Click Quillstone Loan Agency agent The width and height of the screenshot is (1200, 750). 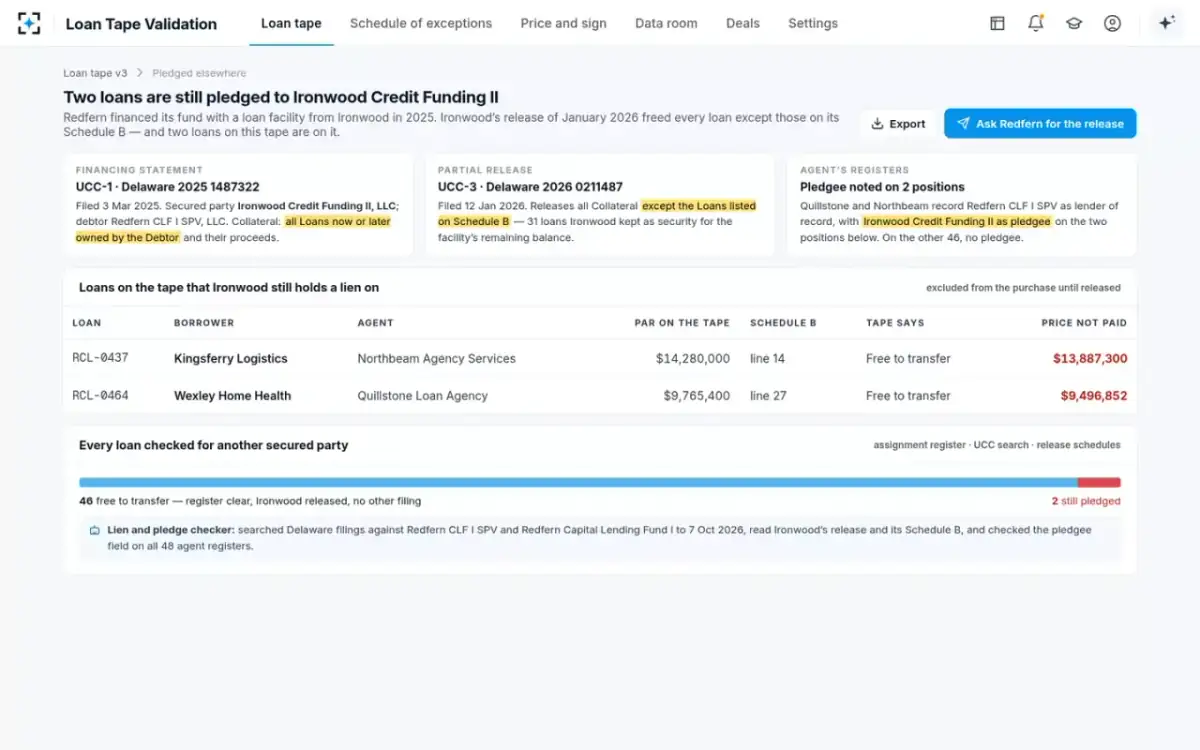pyautogui.click(x=422, y=395)
